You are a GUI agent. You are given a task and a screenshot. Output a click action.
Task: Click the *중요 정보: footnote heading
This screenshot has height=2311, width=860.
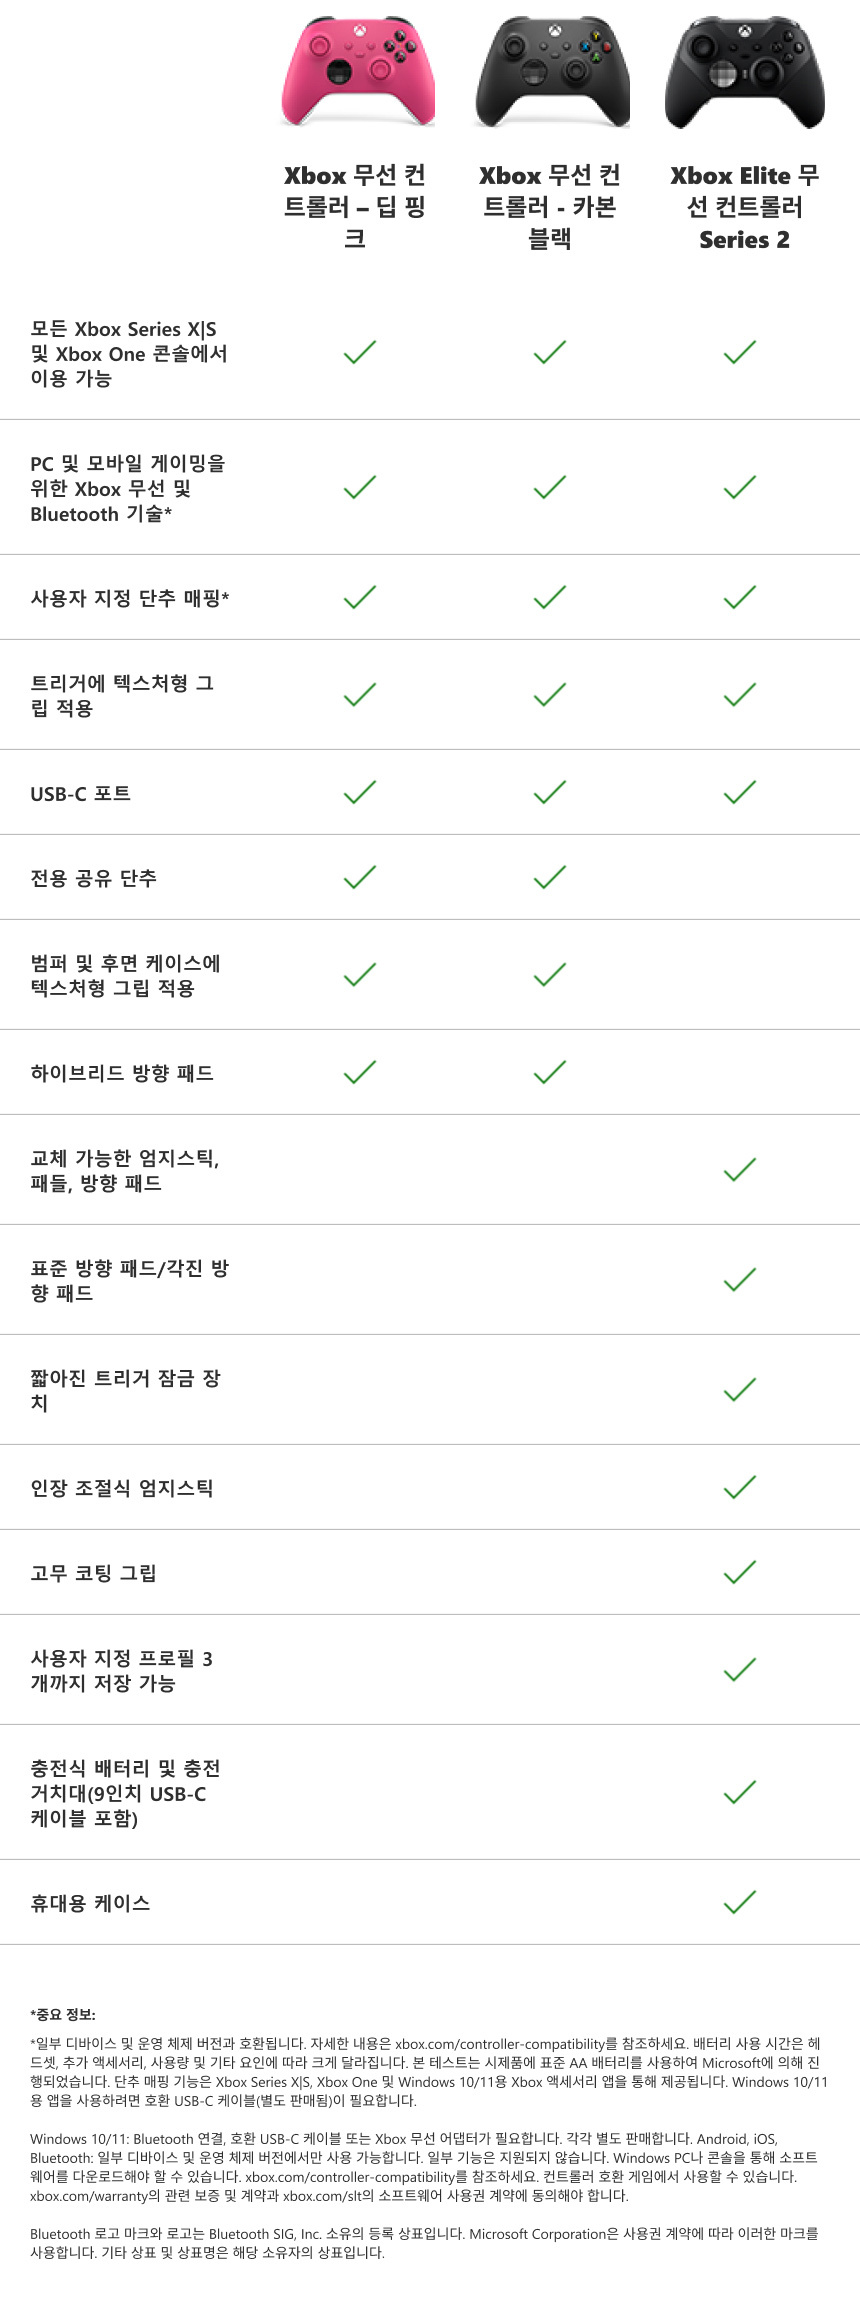[63, 2014]
